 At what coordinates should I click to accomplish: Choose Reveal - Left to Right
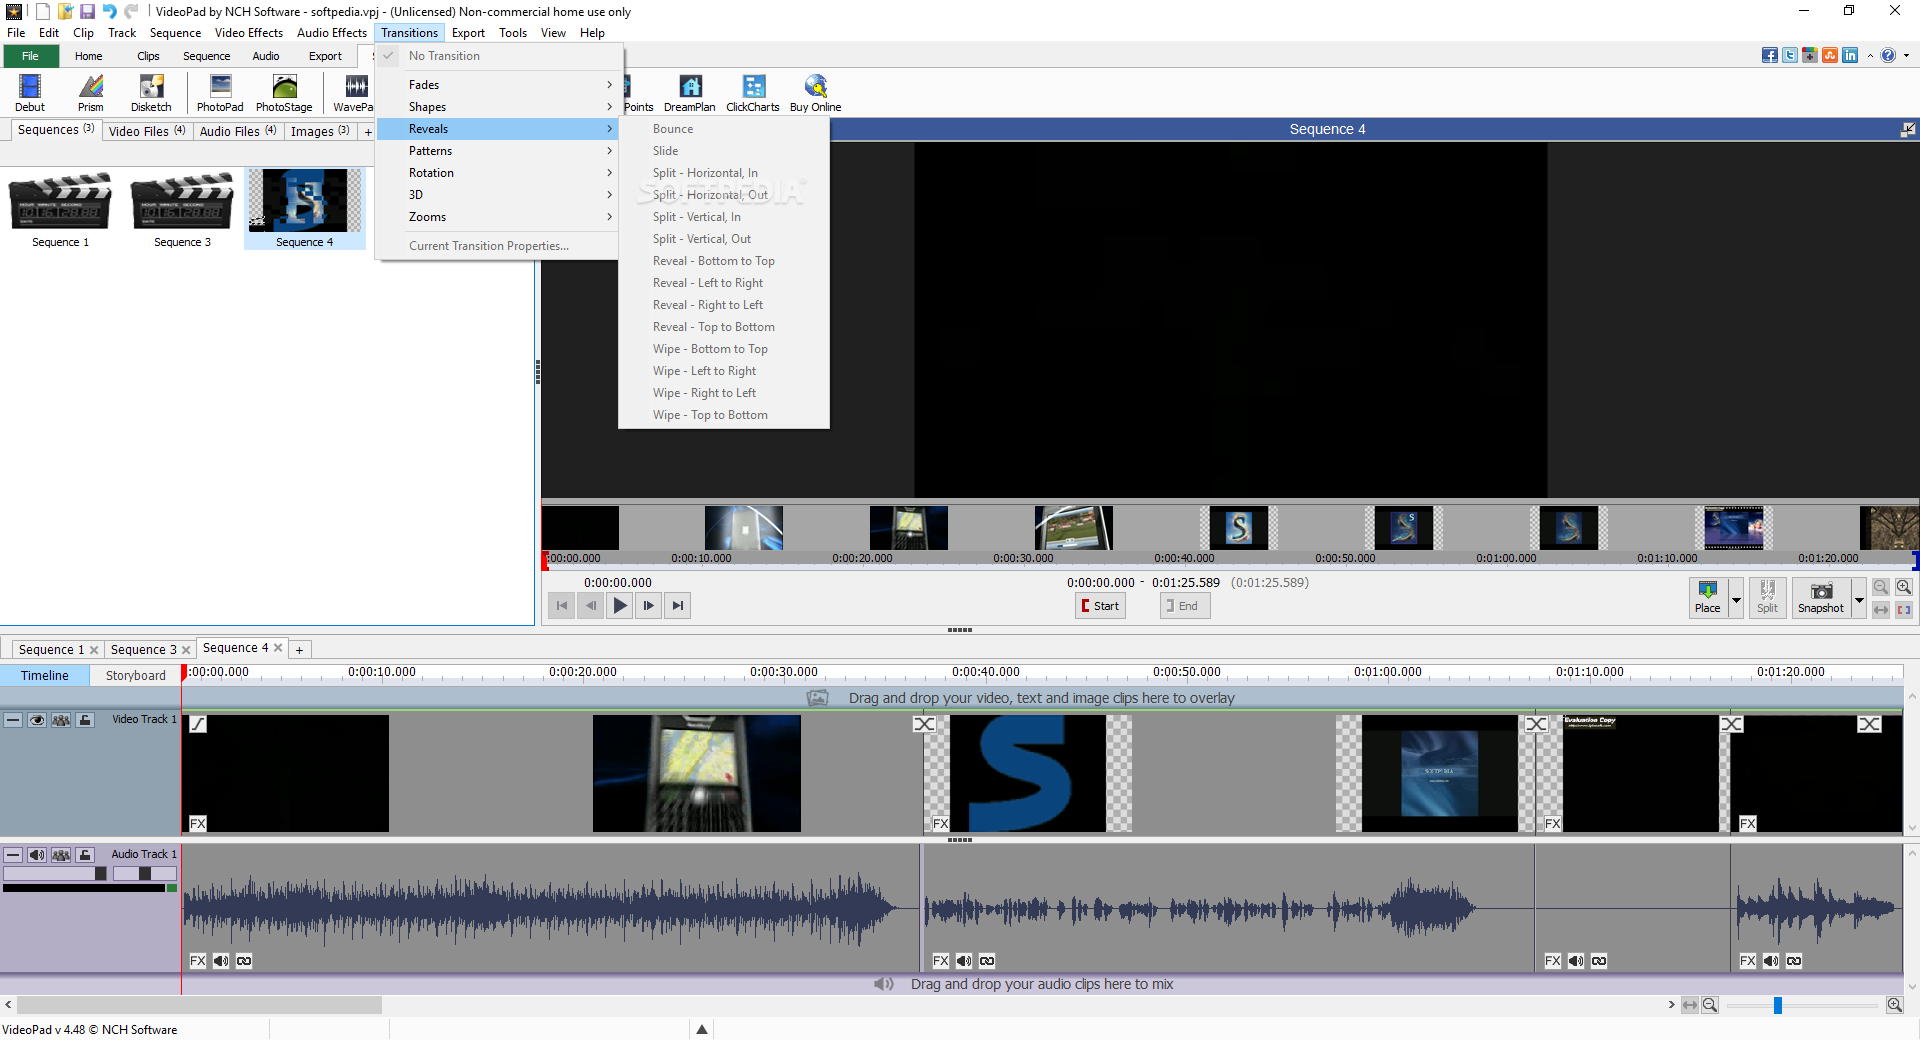pos(724,283)
